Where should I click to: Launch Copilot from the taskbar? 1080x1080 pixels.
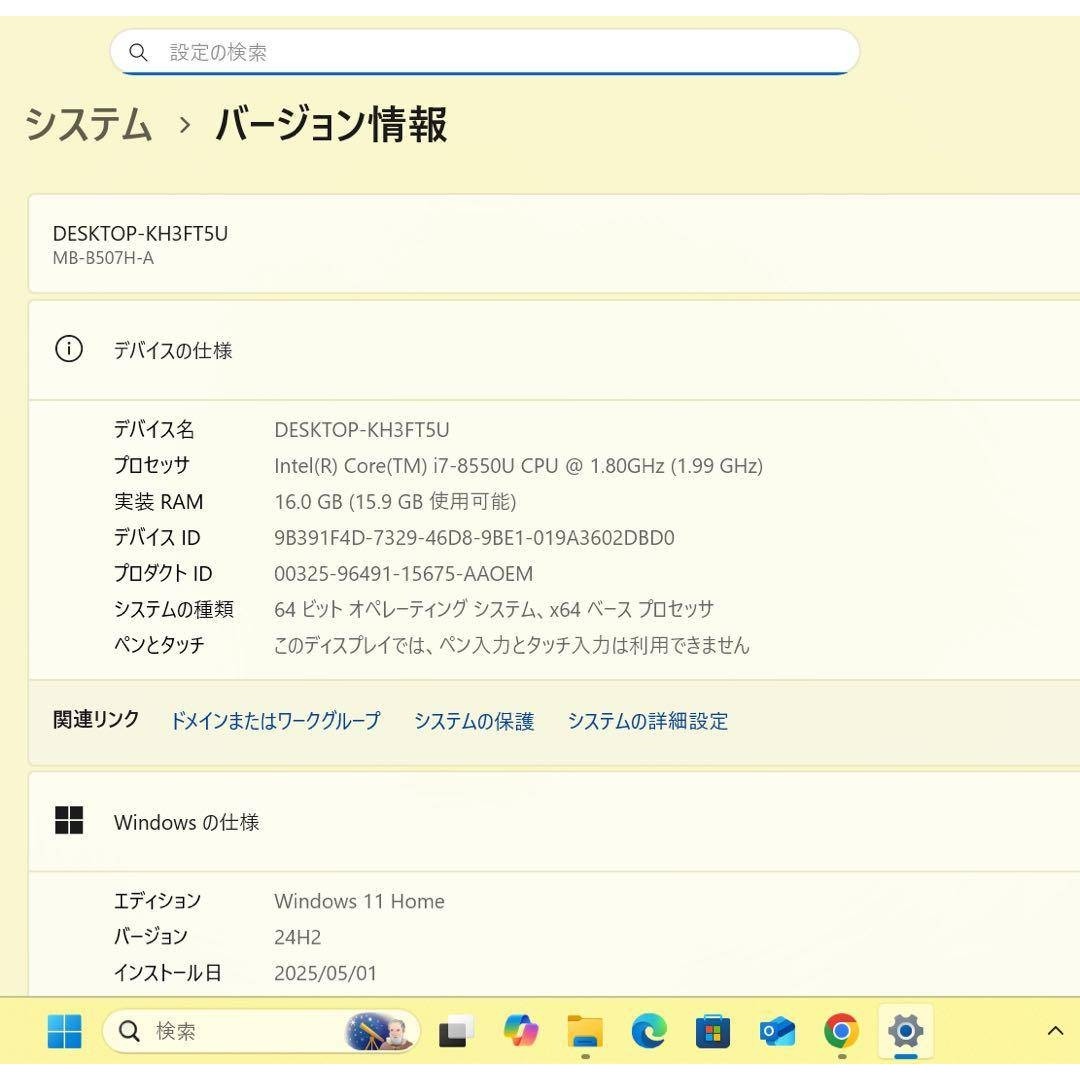[x=521, y=1031]
